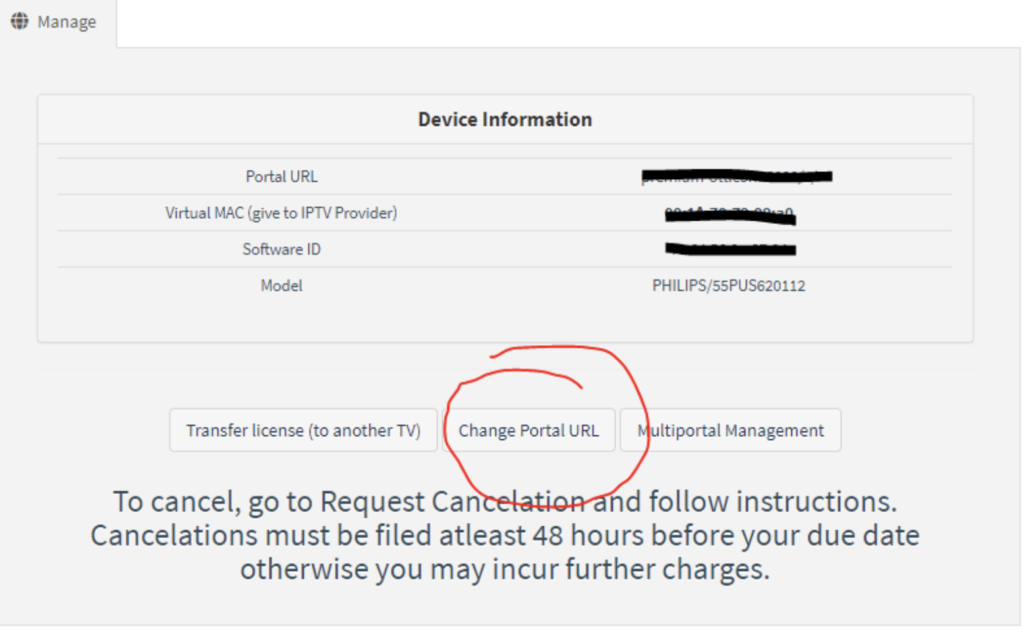Select the Portal URL row label
The image size is (1024, 631).
point(282,177)
